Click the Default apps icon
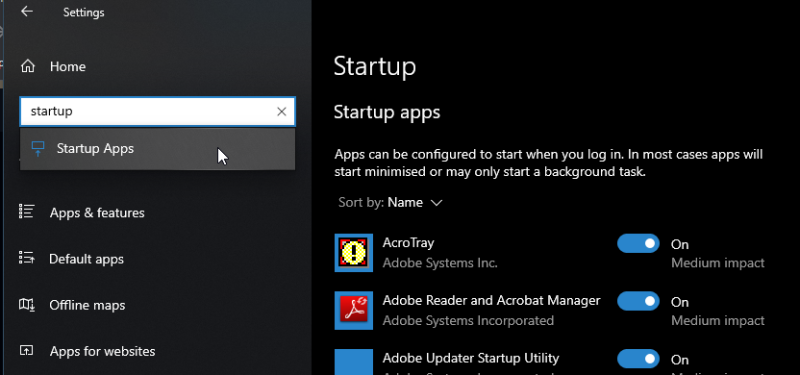Screen dimensions: 800x375 [x=27, y=258]
